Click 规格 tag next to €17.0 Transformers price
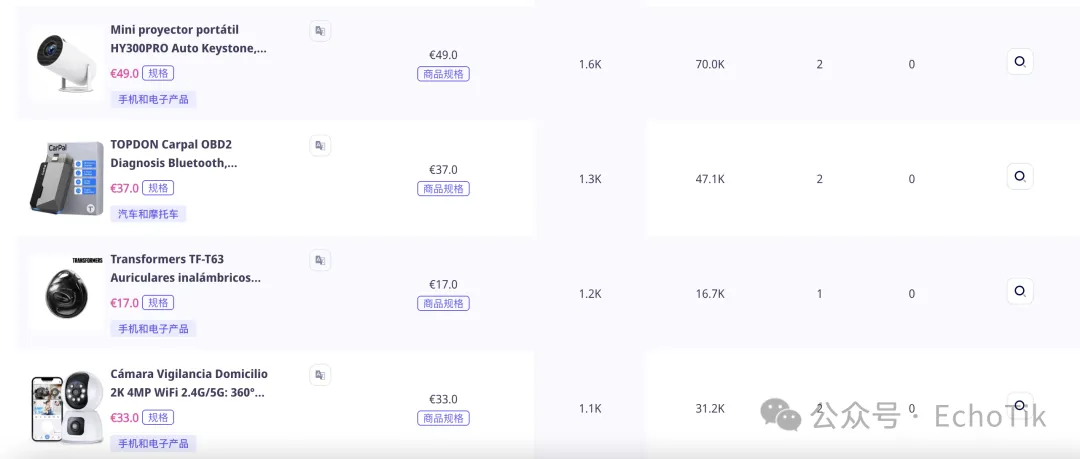The width and height of the screenshot is (1080, 459). [158, 303]
